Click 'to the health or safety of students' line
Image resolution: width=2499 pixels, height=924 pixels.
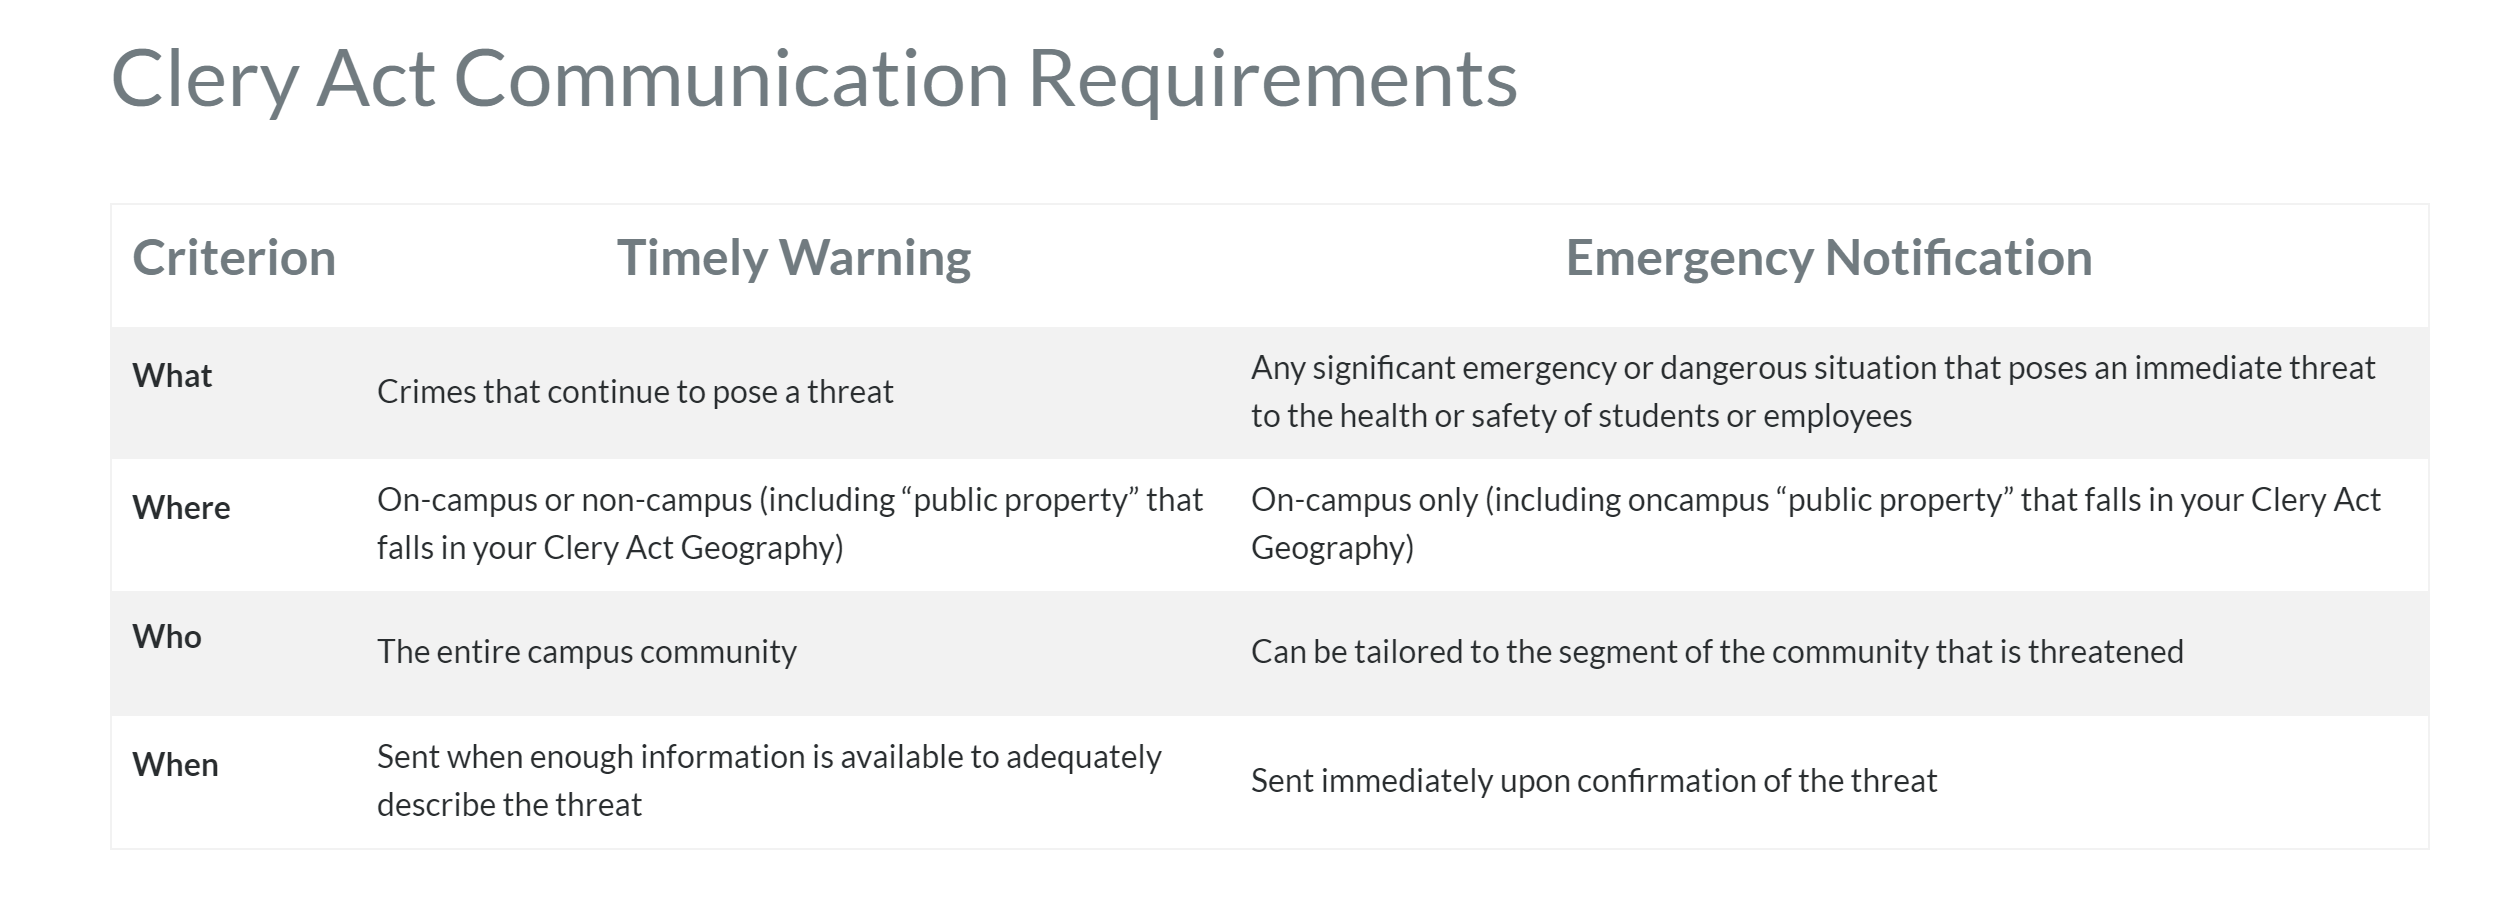click(x=1581, y=416)
